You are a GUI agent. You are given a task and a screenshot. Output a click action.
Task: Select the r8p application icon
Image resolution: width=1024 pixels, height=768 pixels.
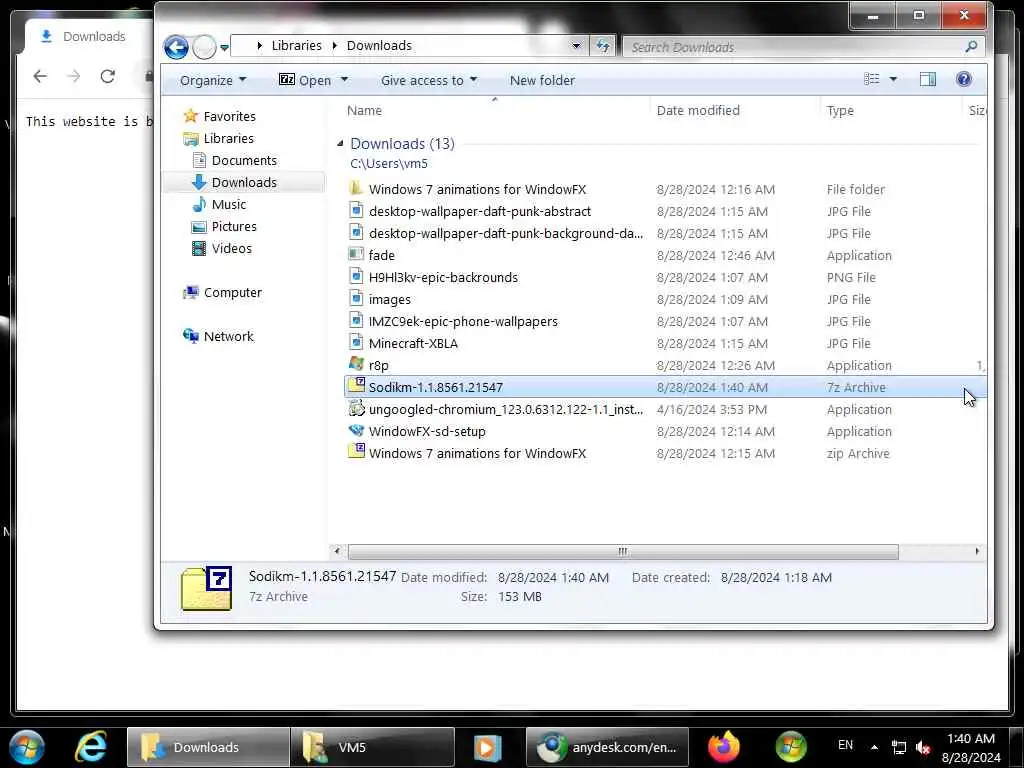click(x=356, y=364)
